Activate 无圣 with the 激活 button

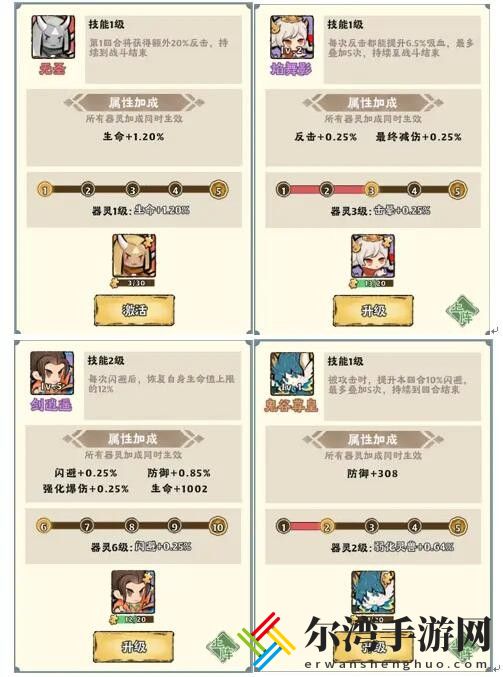(134, 310)
